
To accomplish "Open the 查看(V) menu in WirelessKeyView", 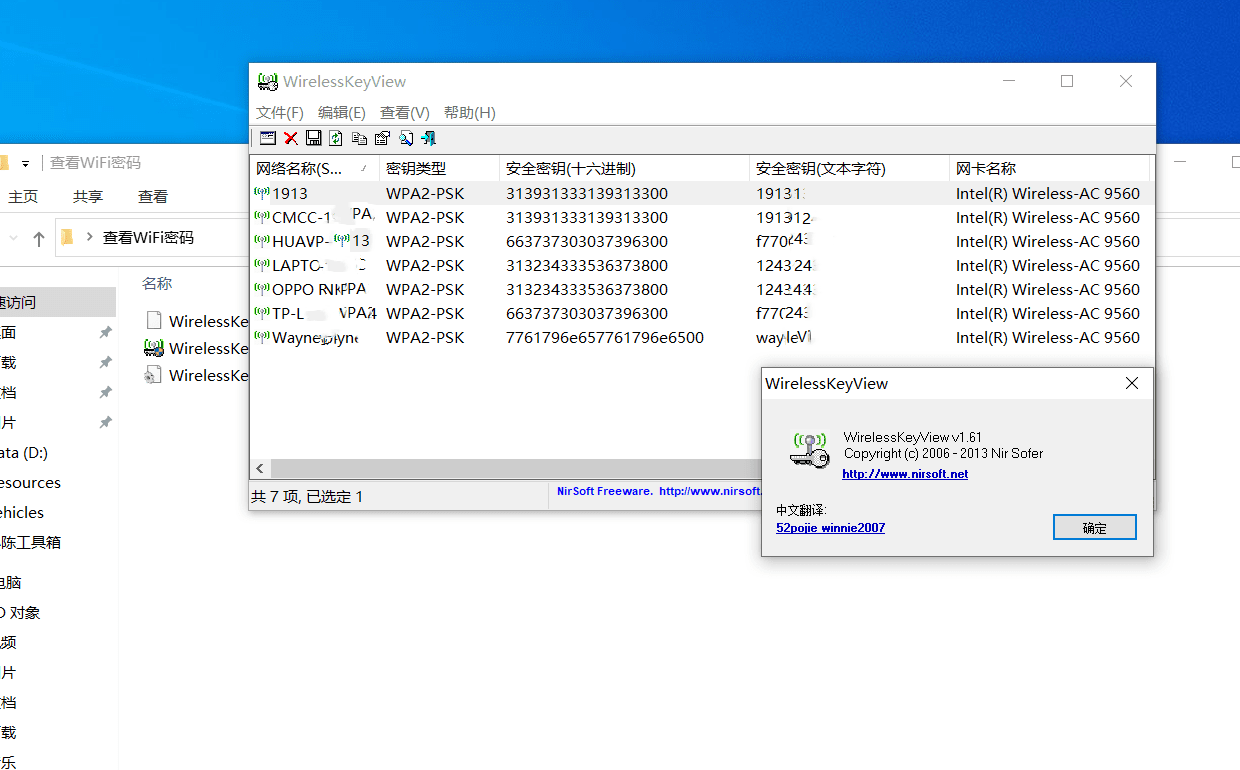I will 405,113.
